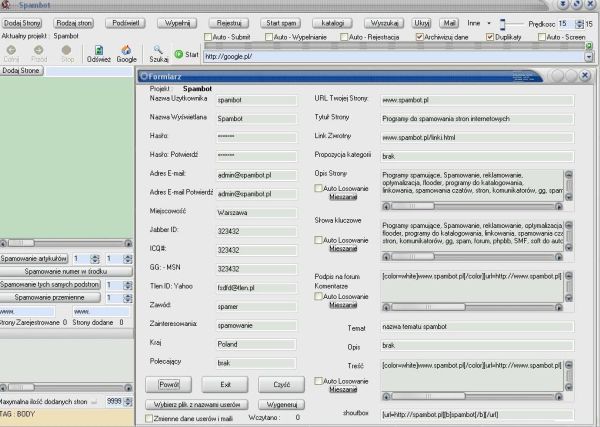Open the URL address bar dropdown
The width and height of the screenshot is (600, 427).
[x=589, y=57]
